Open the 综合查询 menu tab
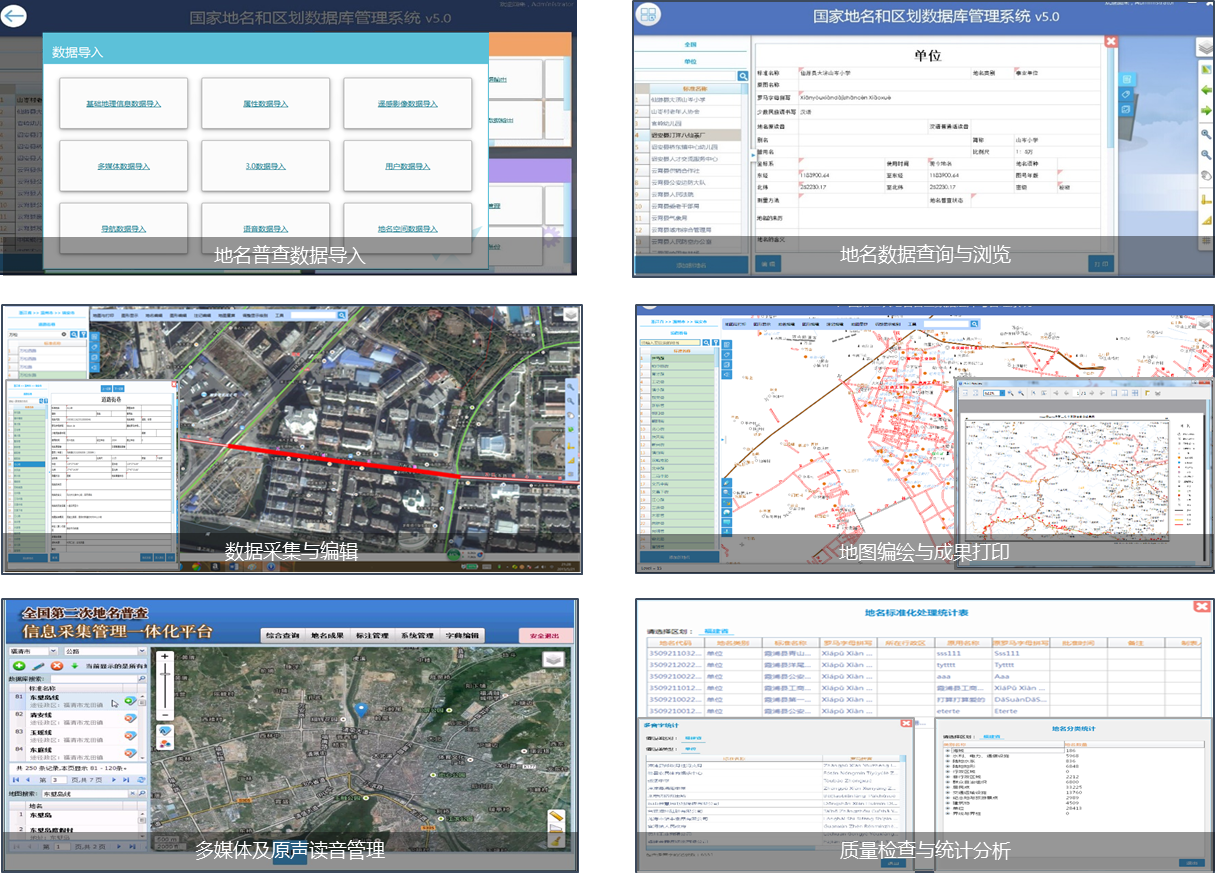The image size is (1215, 874). point(281,635)
